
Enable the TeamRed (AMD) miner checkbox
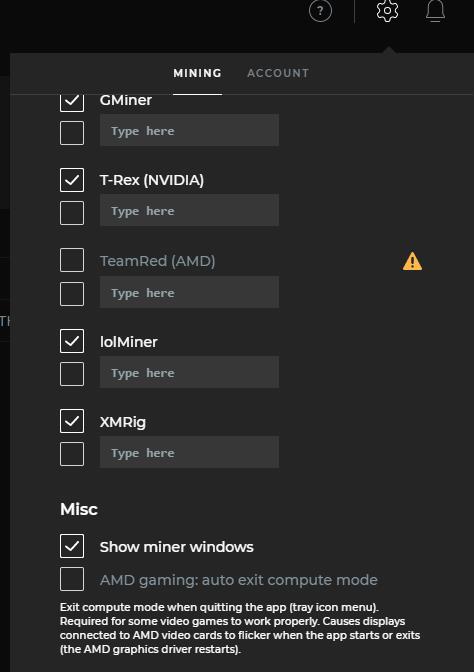[x=72, y=260]
